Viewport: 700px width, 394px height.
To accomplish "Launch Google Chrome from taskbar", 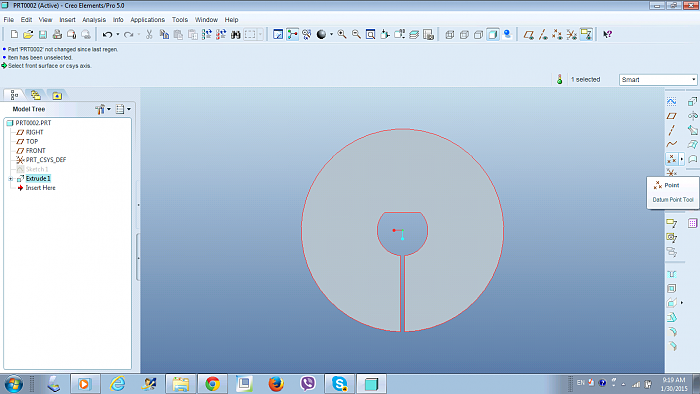I will [x=212, y=384].
